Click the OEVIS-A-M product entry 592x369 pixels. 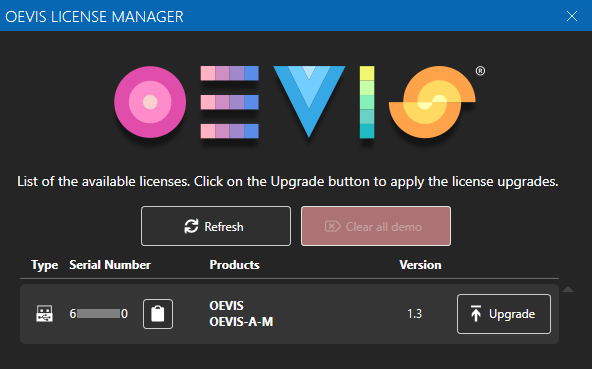tap(241, 322)
